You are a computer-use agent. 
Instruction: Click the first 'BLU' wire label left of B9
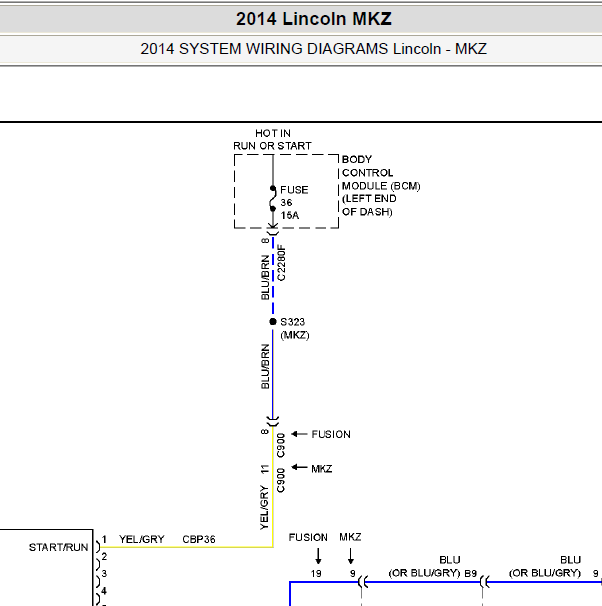[x=450, y=560]
